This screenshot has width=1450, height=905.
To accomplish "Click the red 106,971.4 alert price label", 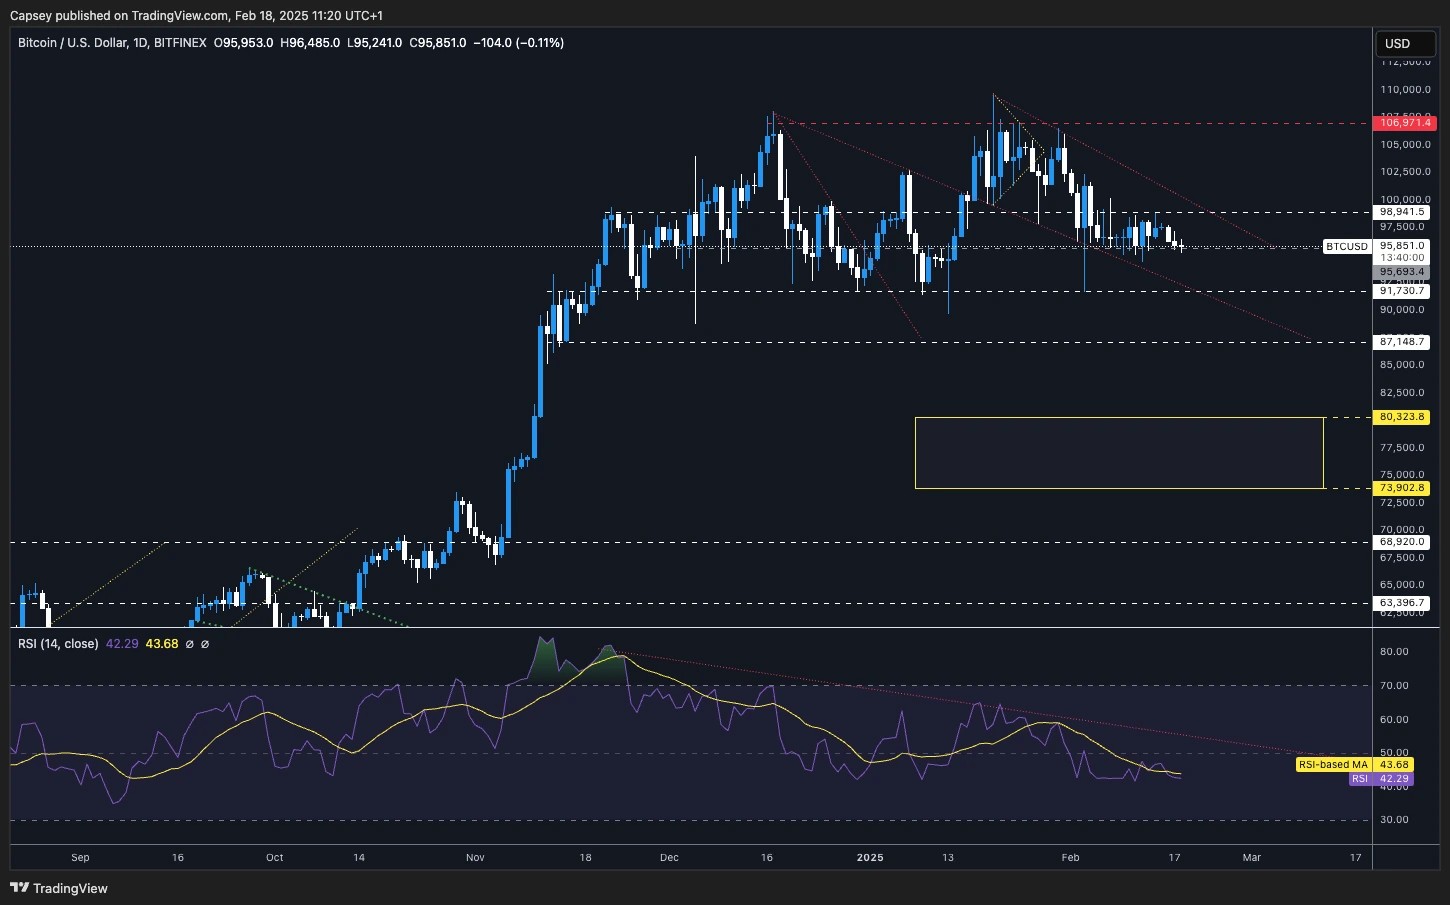I will (1403, 123).
